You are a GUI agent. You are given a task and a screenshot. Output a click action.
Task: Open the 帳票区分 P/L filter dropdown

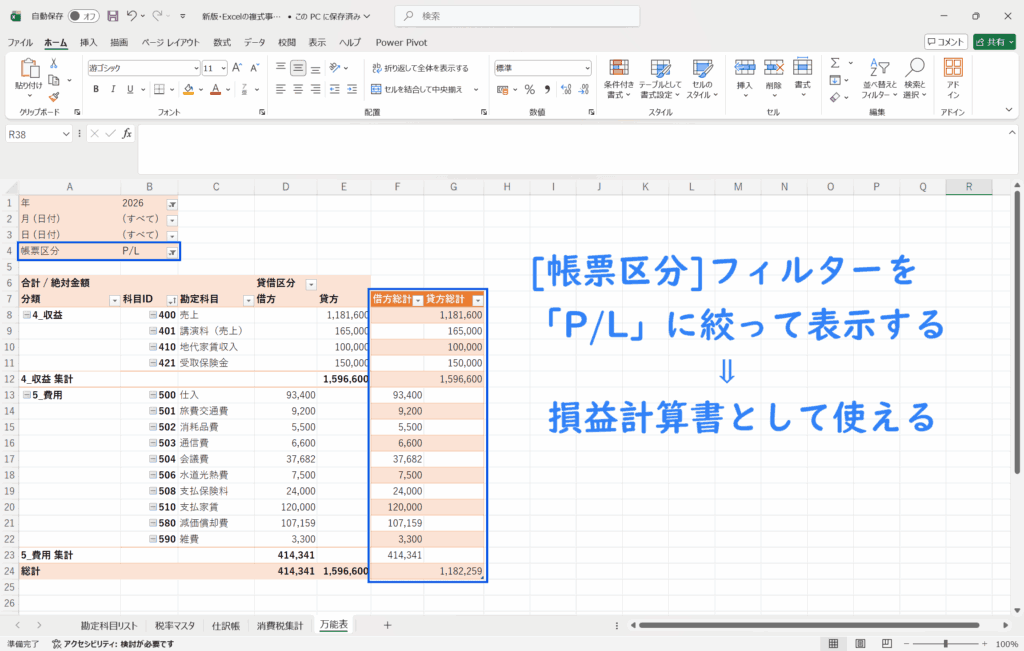[172, 252]
